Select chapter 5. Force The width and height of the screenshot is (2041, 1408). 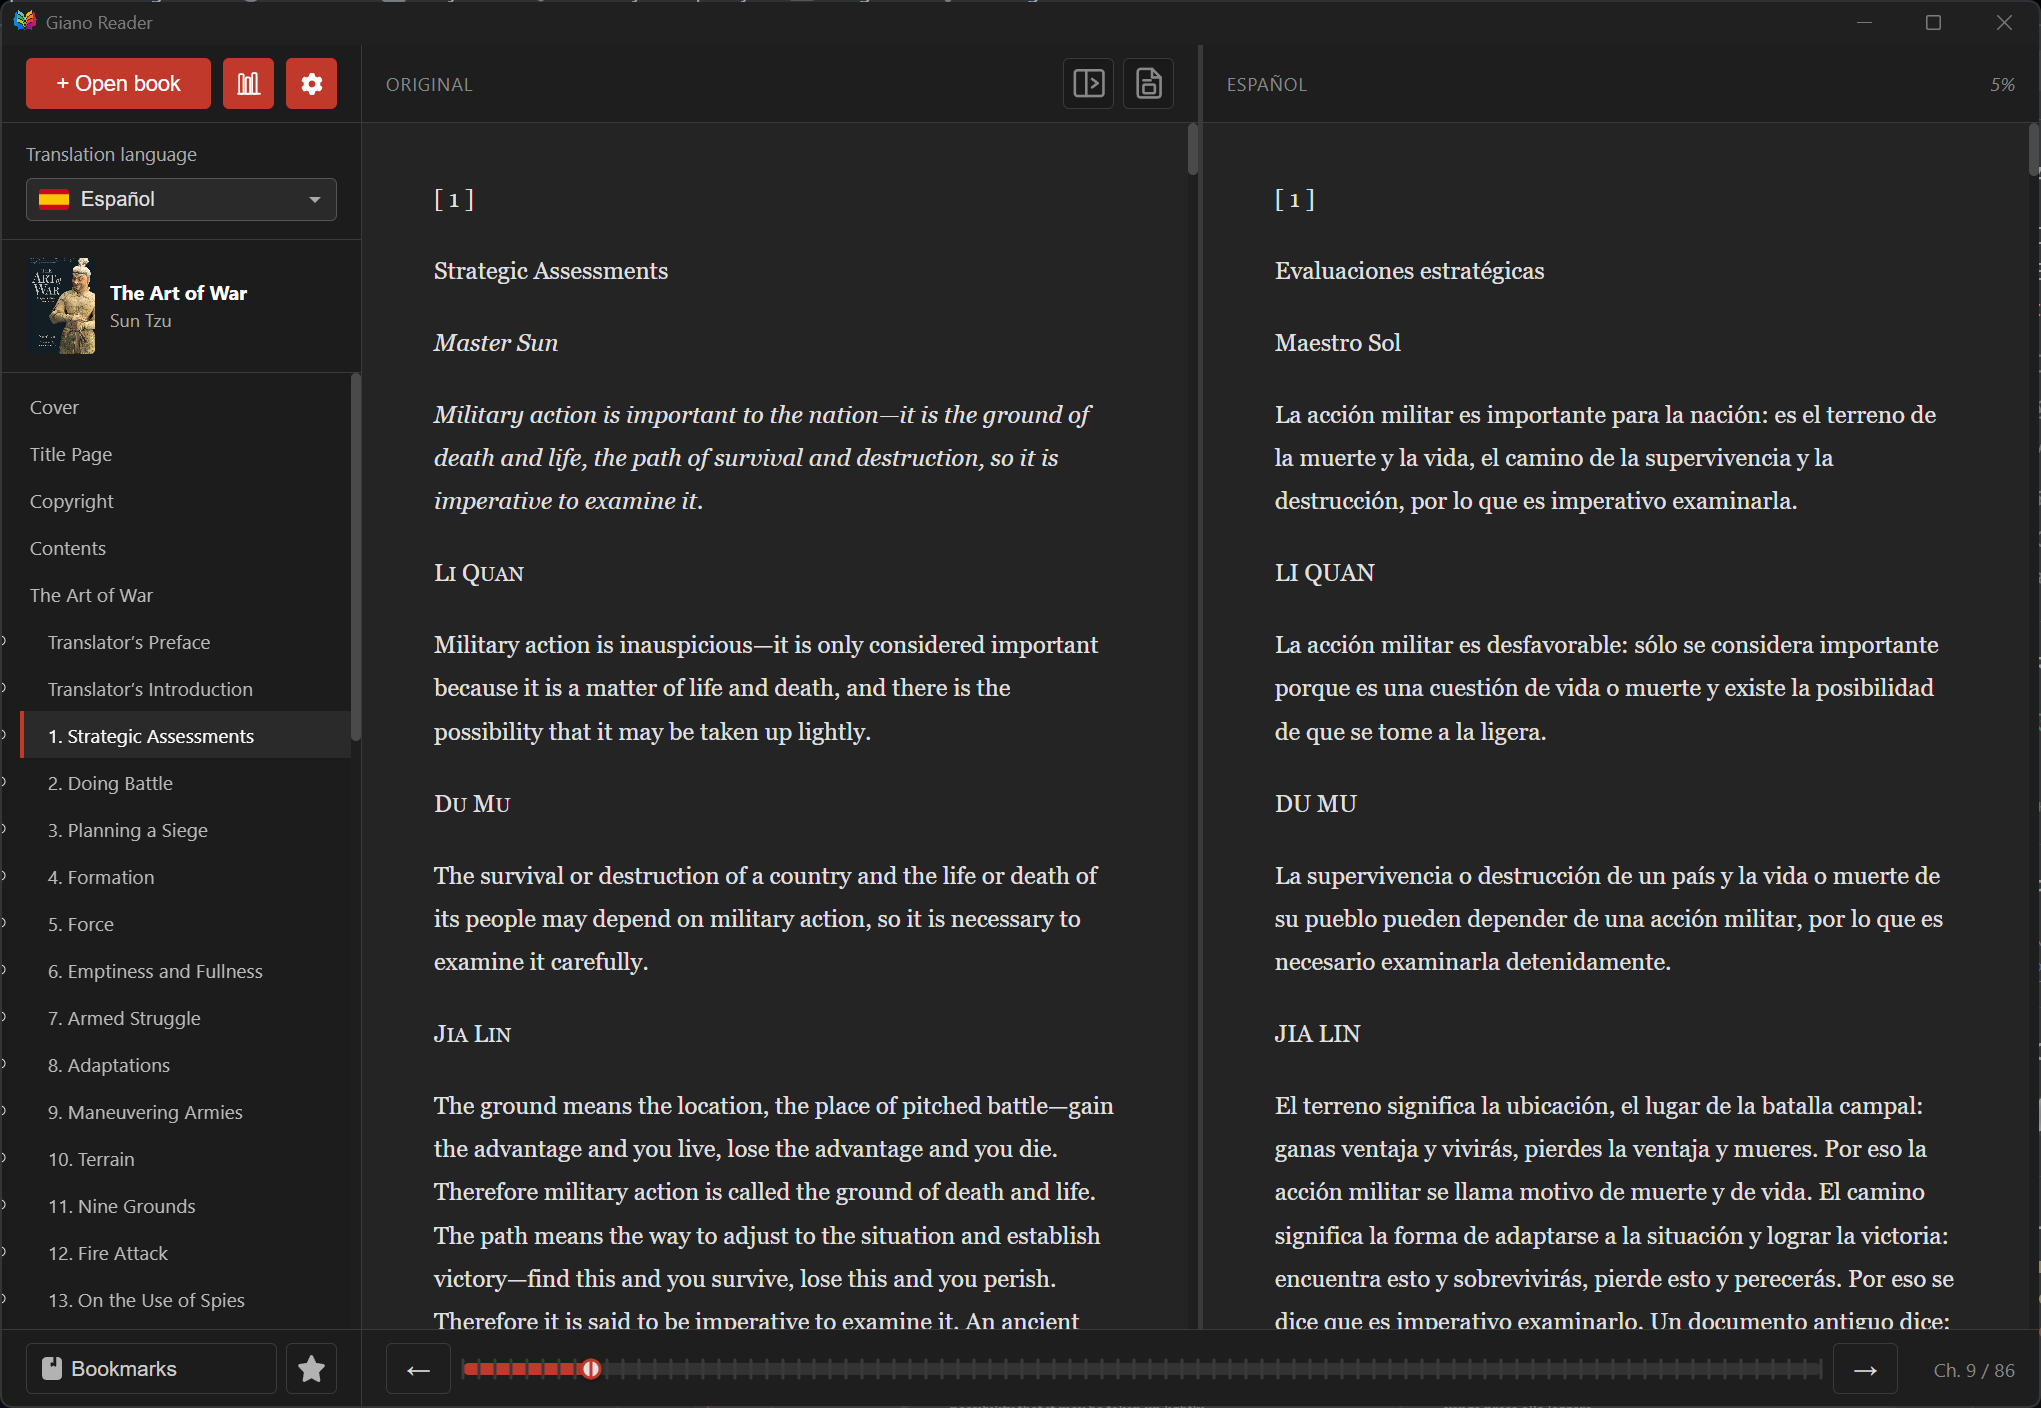81,924
